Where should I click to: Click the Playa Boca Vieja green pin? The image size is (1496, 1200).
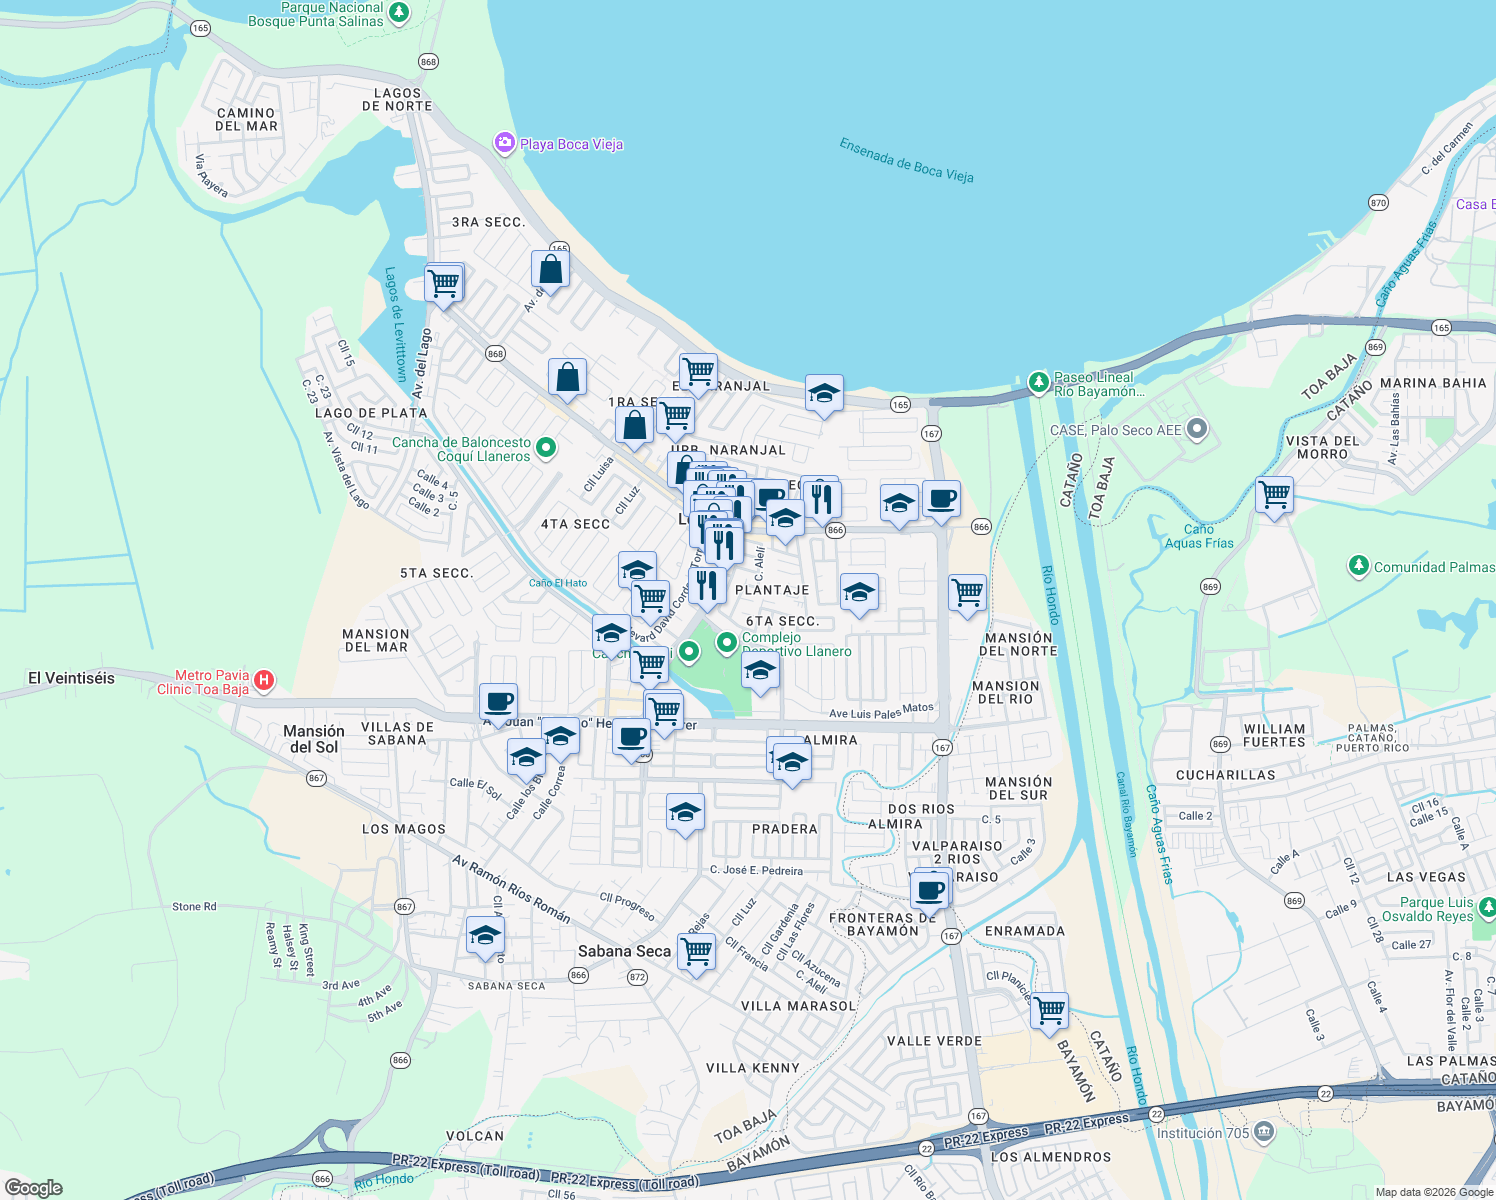504,143
